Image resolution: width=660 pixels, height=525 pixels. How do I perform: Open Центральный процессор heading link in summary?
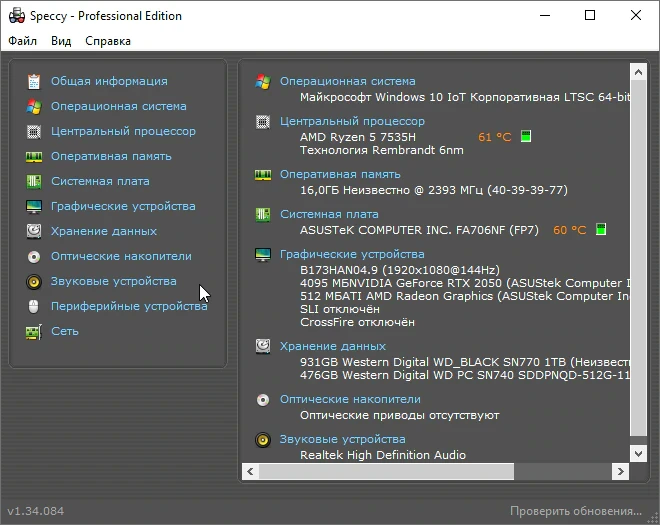352,121
